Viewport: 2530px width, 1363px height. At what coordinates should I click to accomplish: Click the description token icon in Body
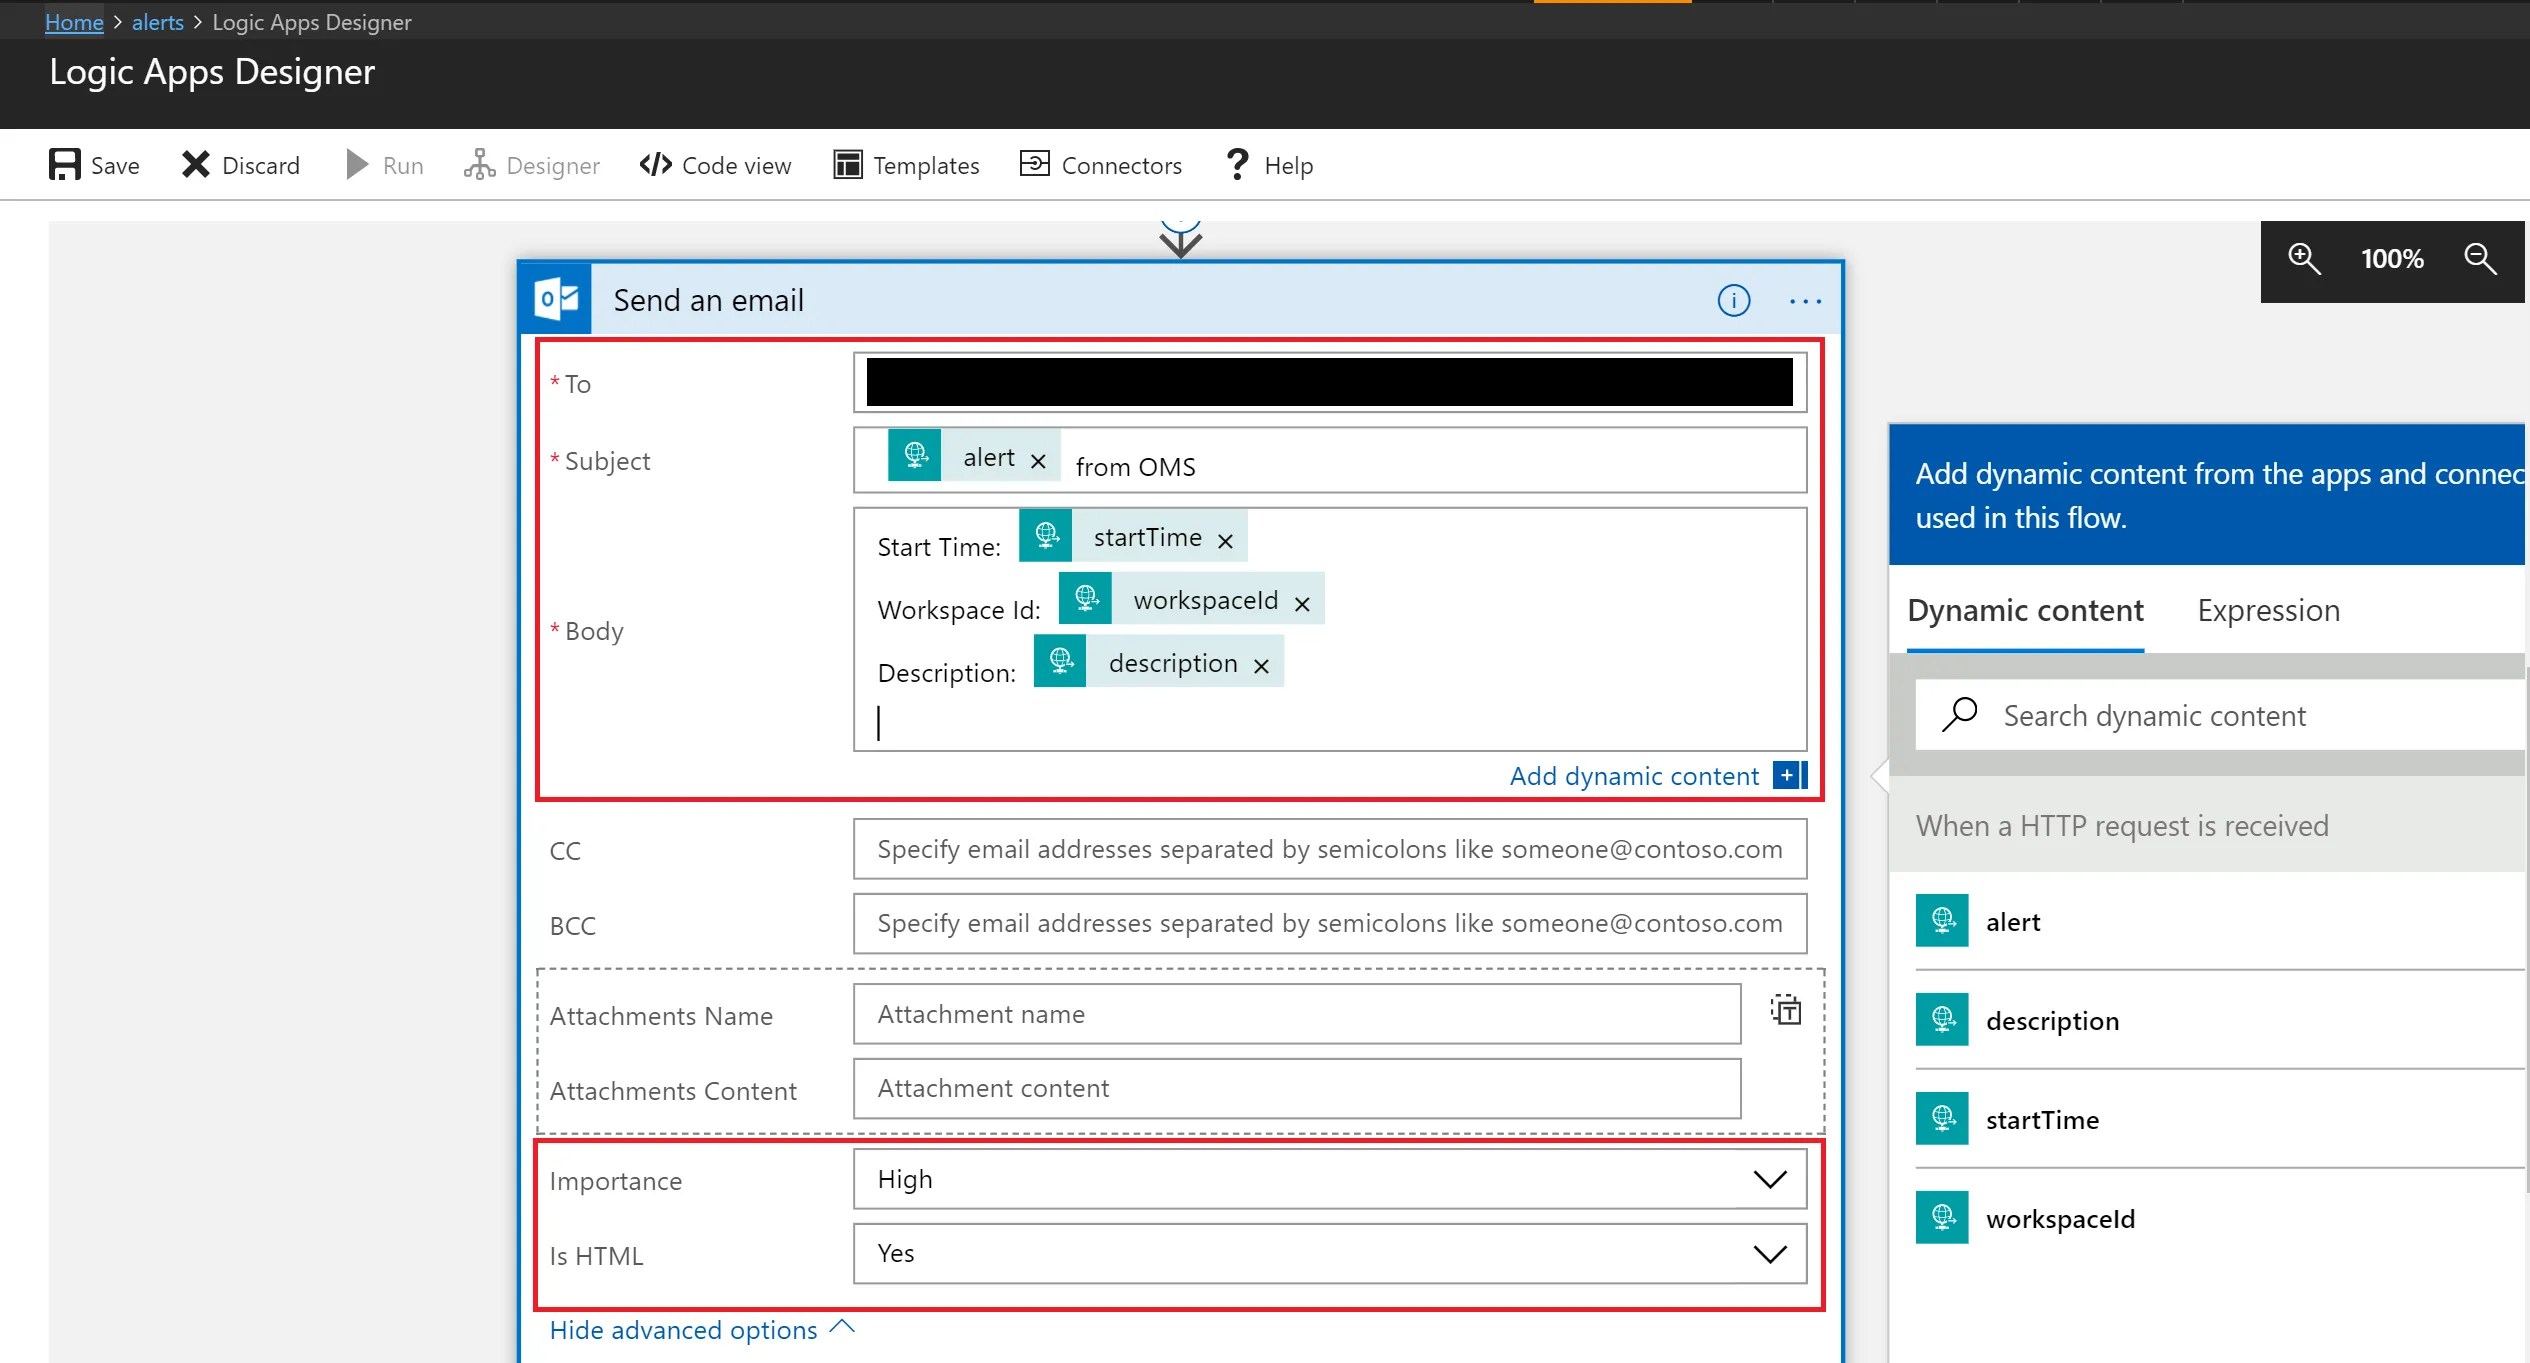(x=1060, y=661)
